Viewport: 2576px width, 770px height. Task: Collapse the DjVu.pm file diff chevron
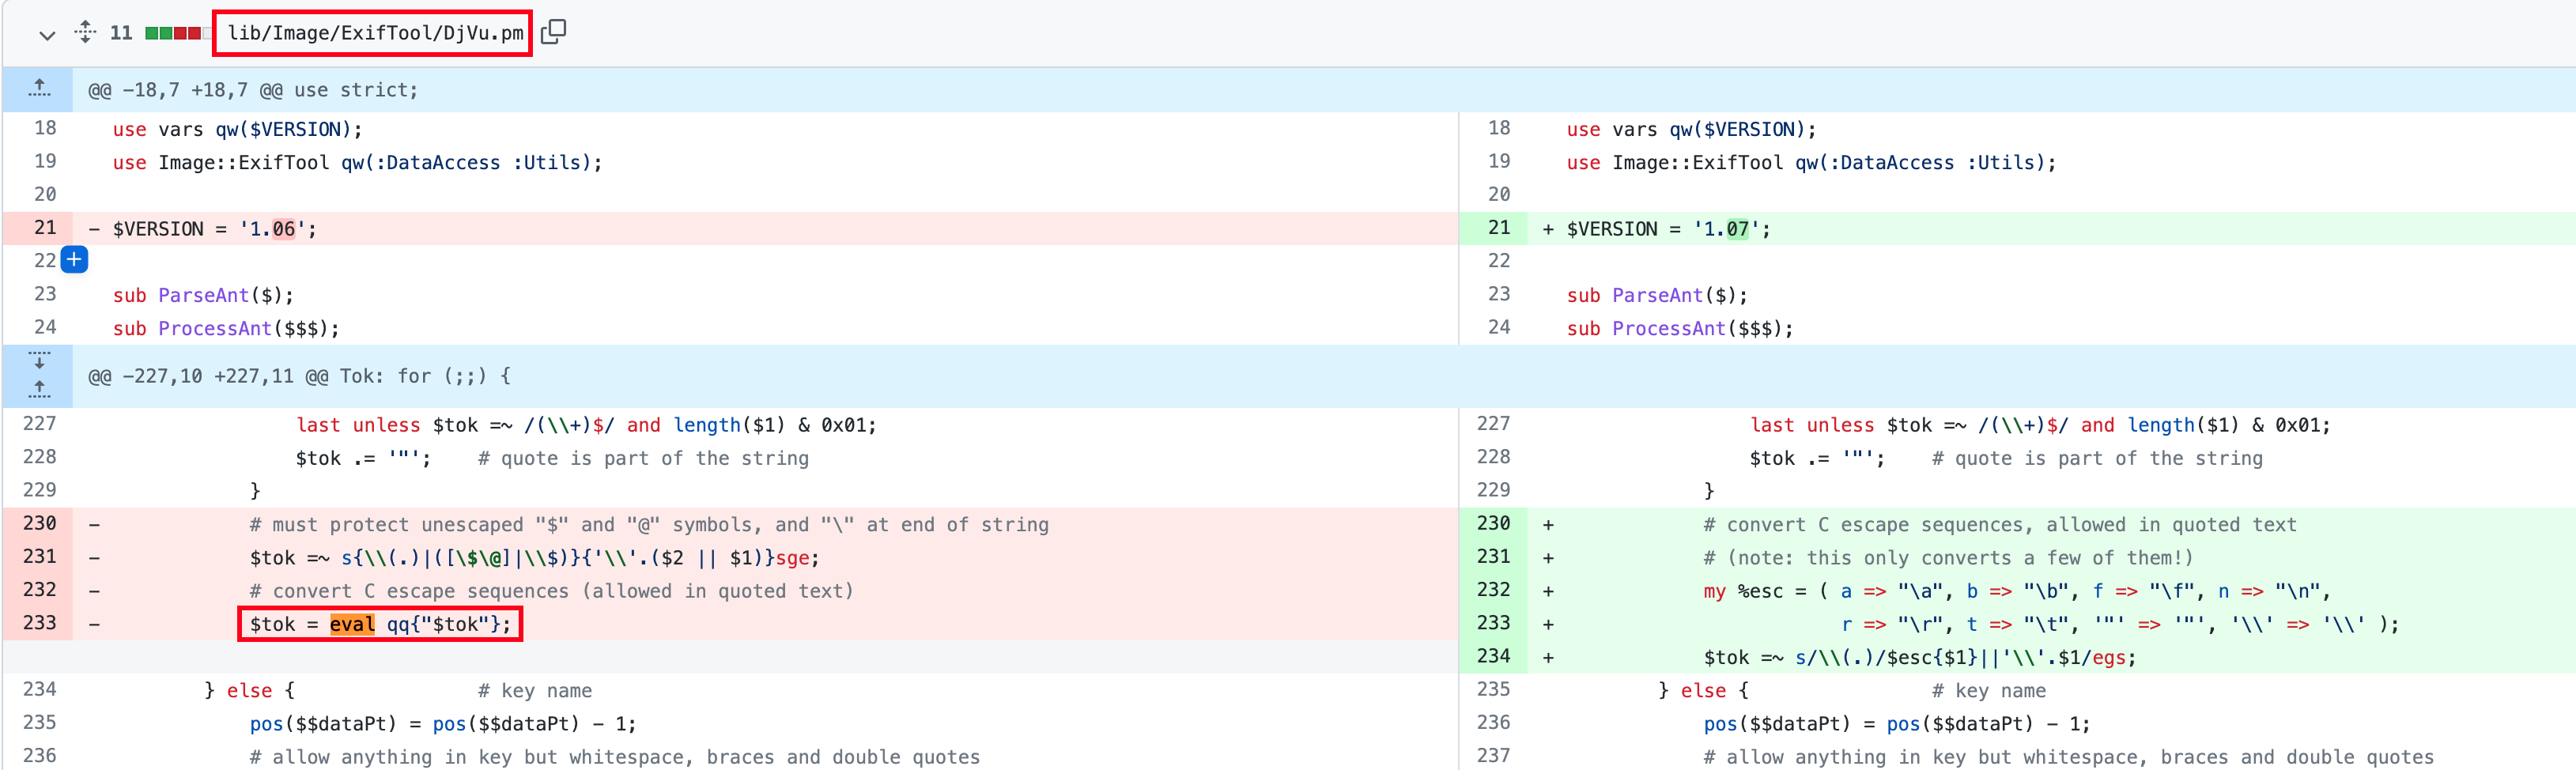tap(46, 35)
